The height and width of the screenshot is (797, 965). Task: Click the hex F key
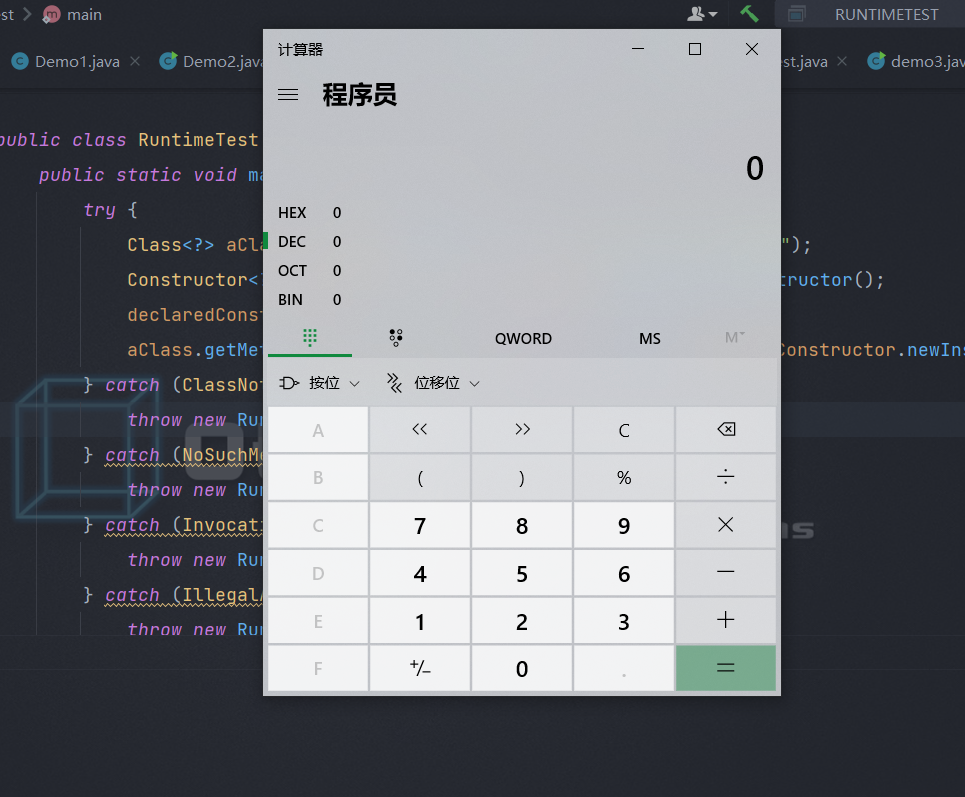pos(318,668)
